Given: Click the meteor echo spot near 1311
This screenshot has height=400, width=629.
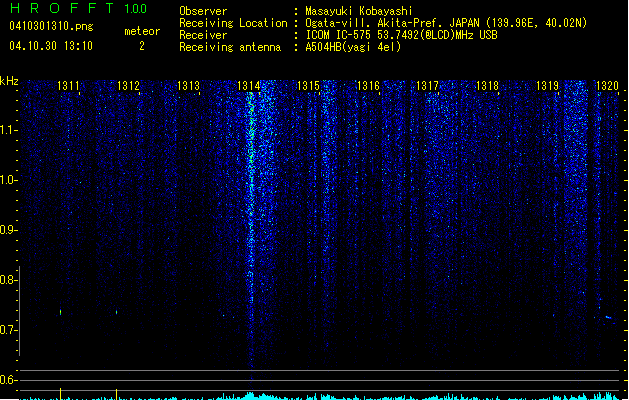Looking at the screenshot, I should tap(61, 312).
